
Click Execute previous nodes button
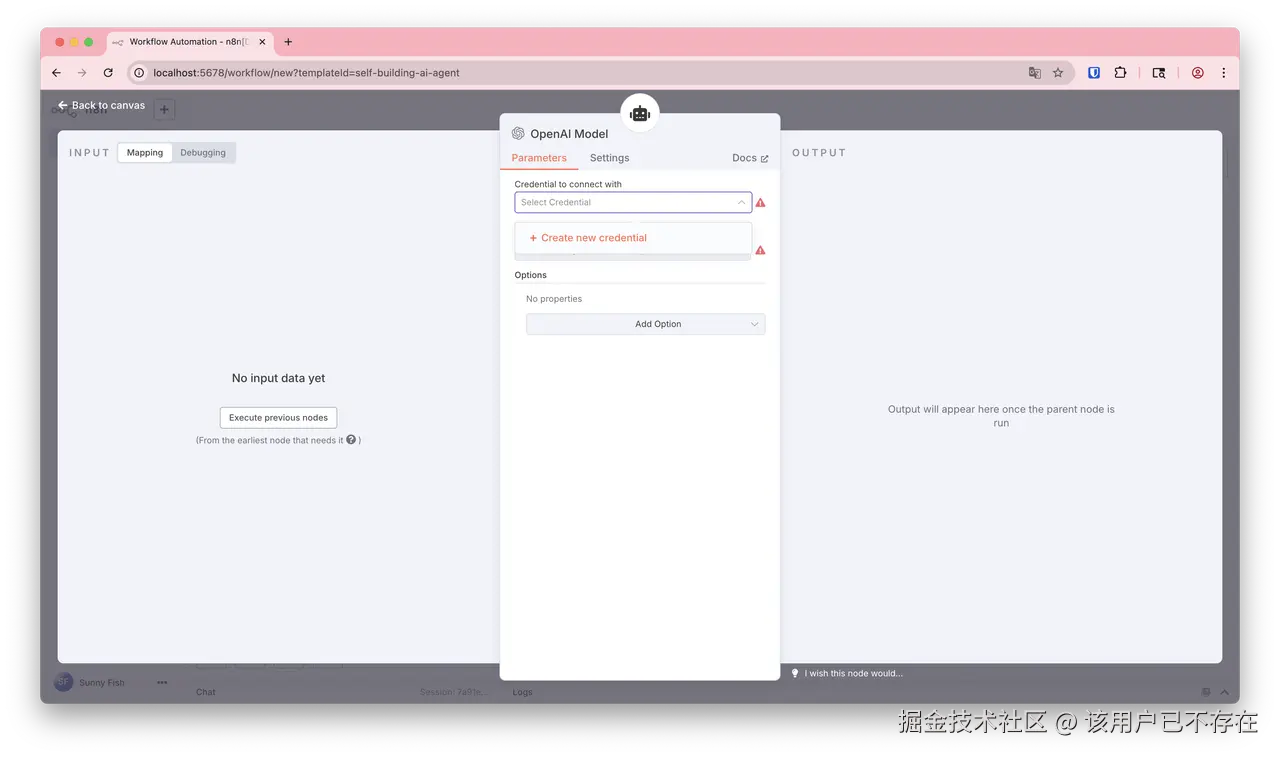(278, 418)
